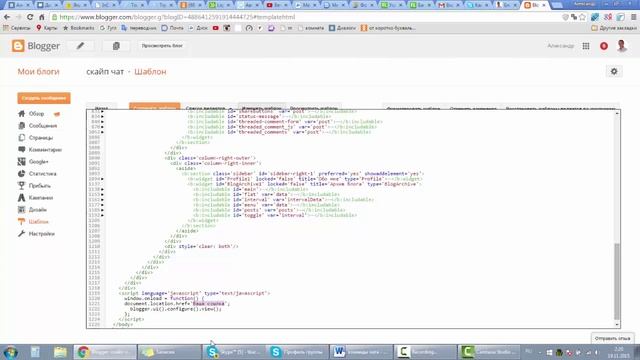
Task: Click the user profile avatar
Action: [622, 46]
